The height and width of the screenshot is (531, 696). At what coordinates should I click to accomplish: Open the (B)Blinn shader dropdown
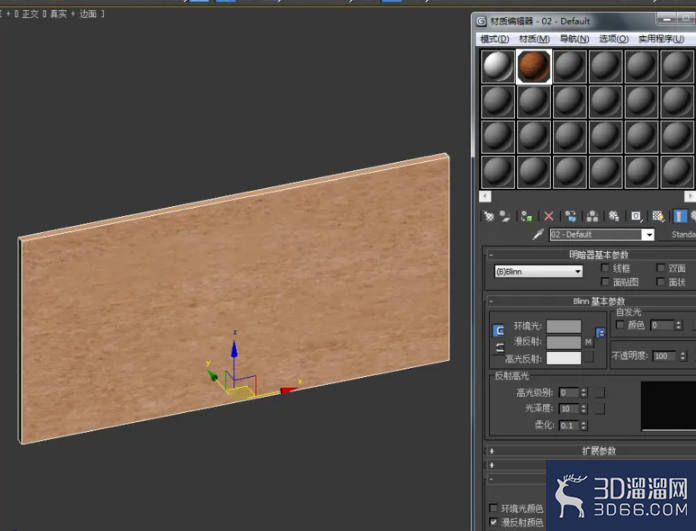(538, 271)
